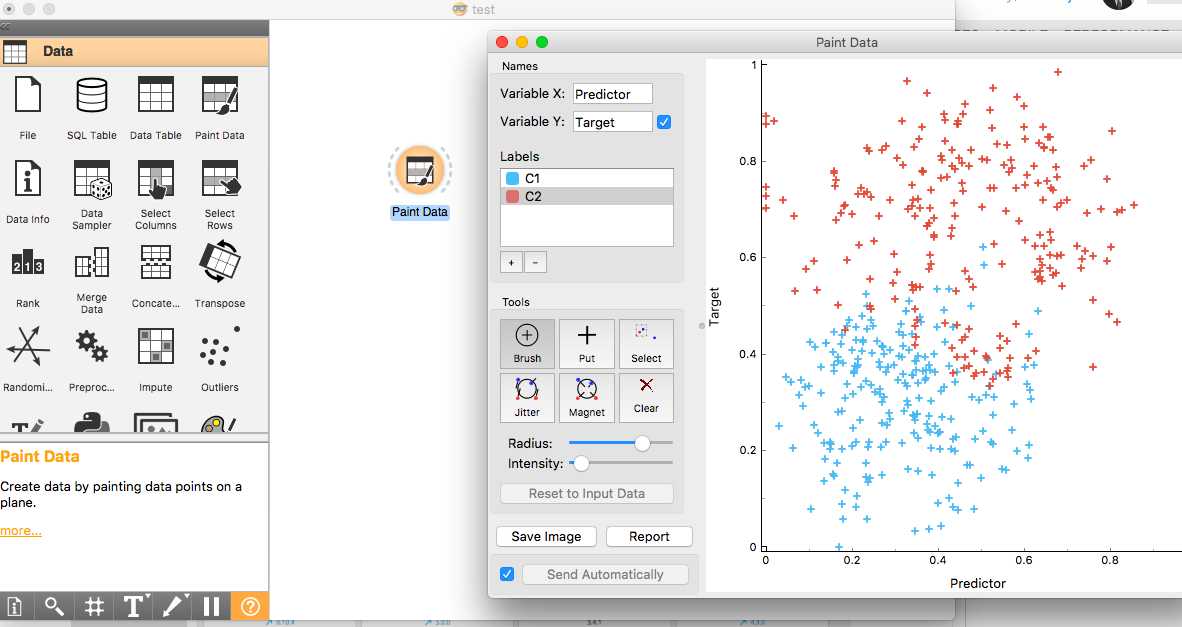Add the Impute widget
1182x627 pixels.
(155, 359)
